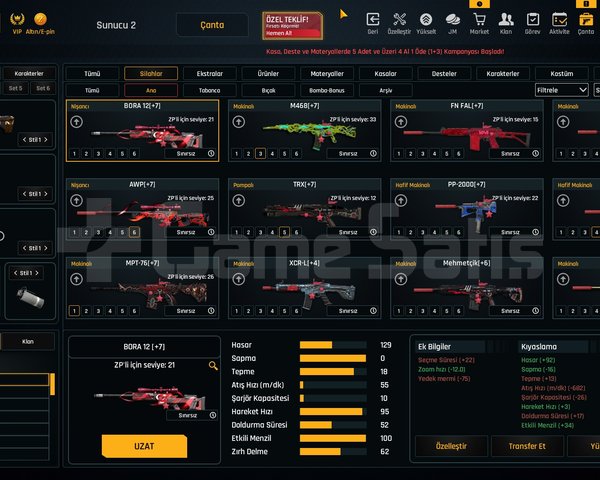This screenshot has height=480, width=600.
Task: Select the FN FAL[+7] weapon card
Action: tap(466, 131)
